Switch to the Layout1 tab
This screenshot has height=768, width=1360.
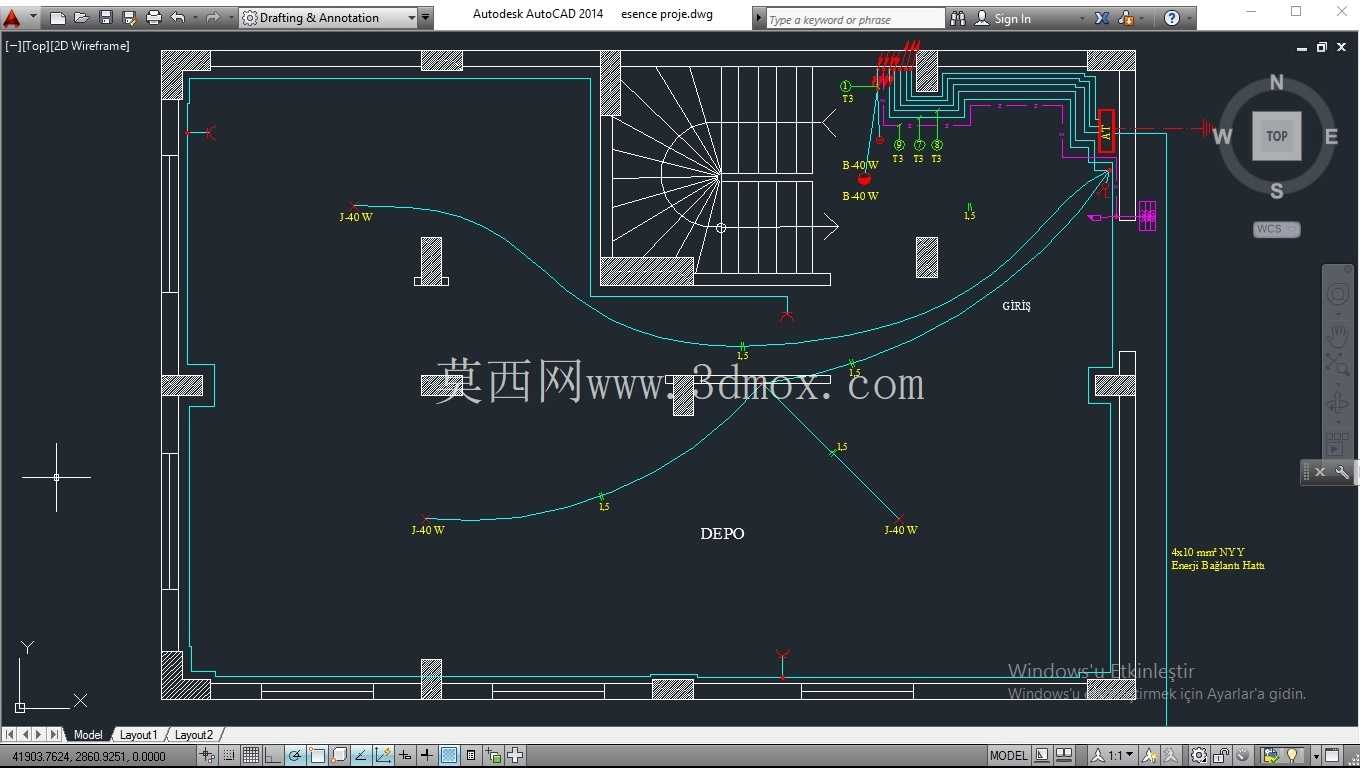[139, 735]
